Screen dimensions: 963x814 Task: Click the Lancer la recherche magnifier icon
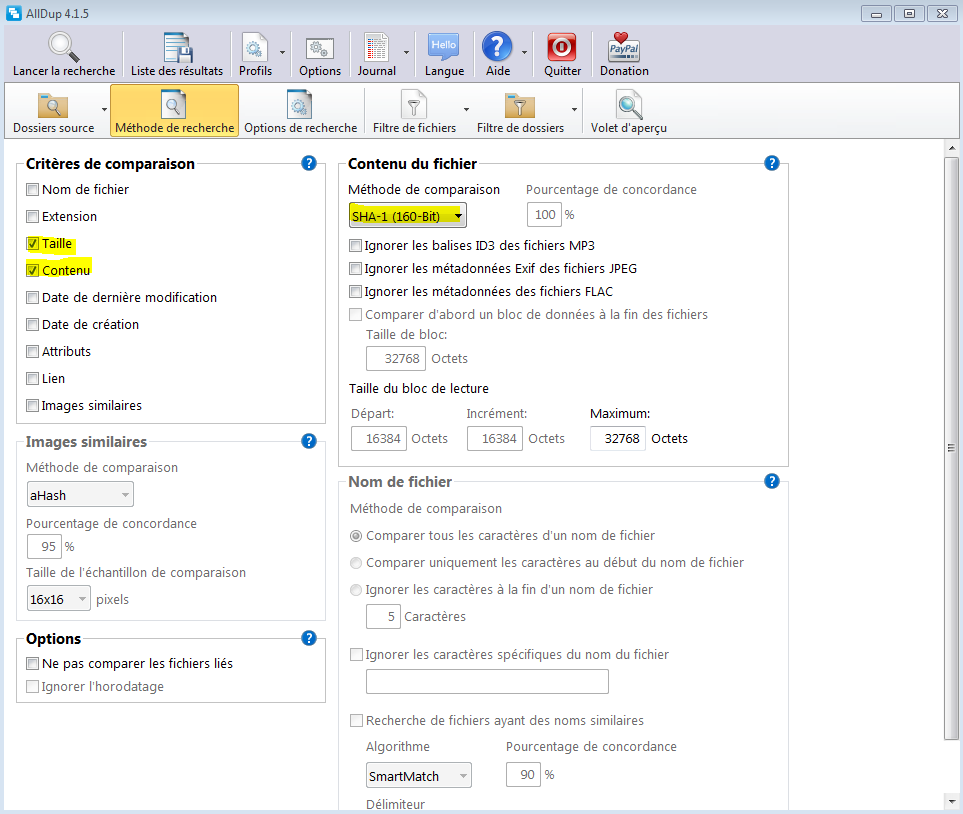(x=64, y=48)
